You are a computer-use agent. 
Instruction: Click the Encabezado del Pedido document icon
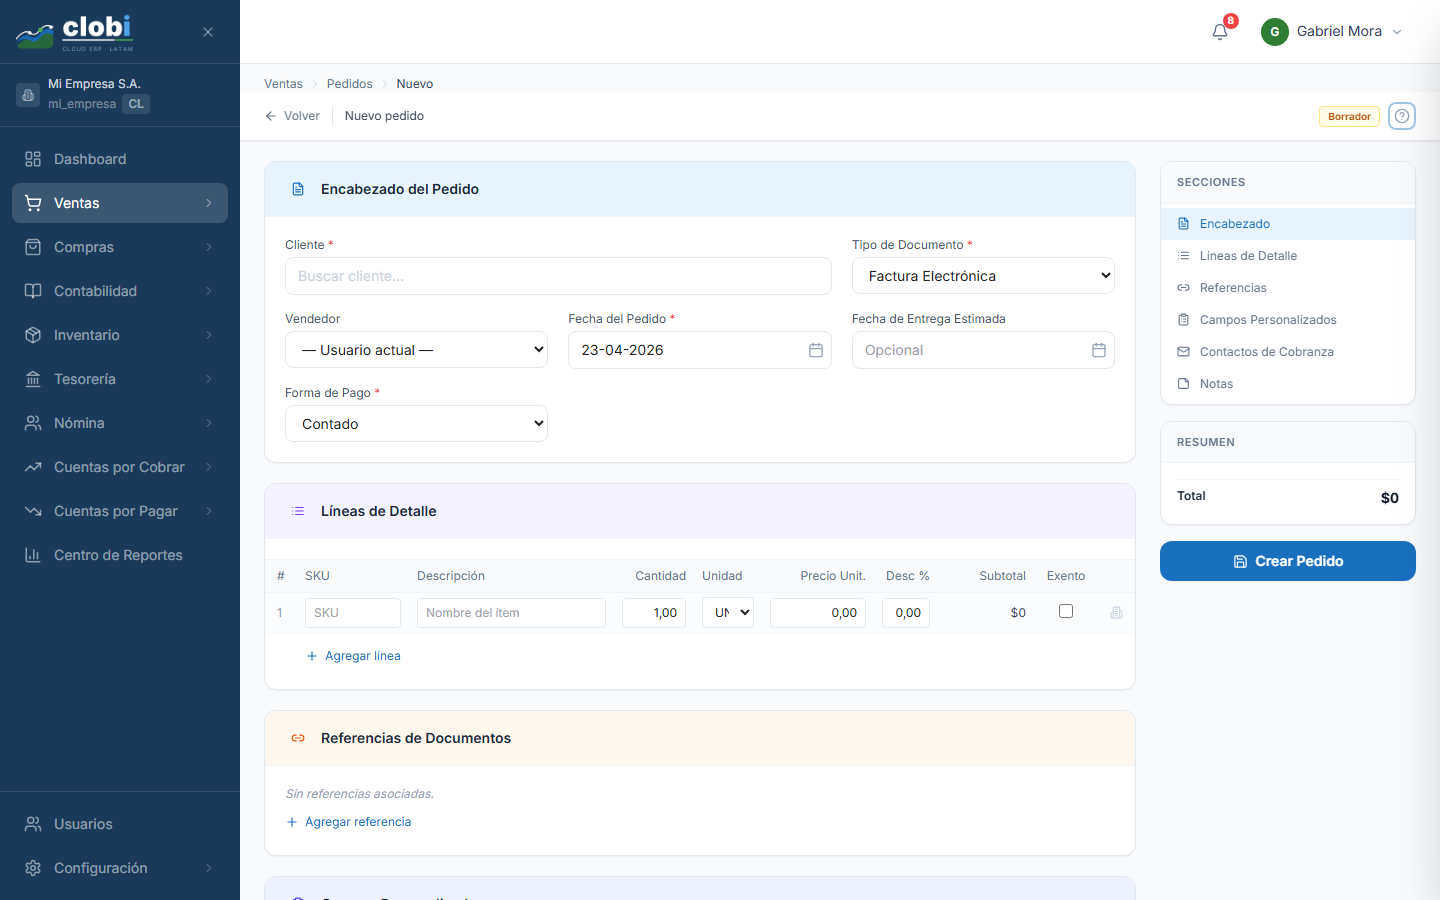[x=298, y=189]
